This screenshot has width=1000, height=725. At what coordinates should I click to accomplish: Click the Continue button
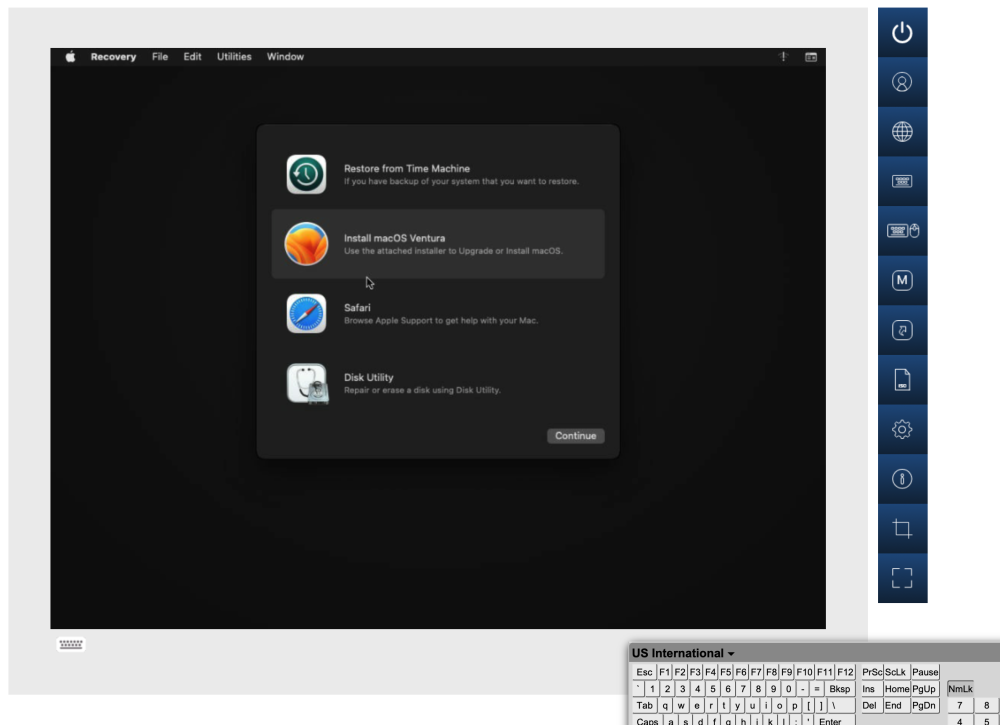(575, 436)
